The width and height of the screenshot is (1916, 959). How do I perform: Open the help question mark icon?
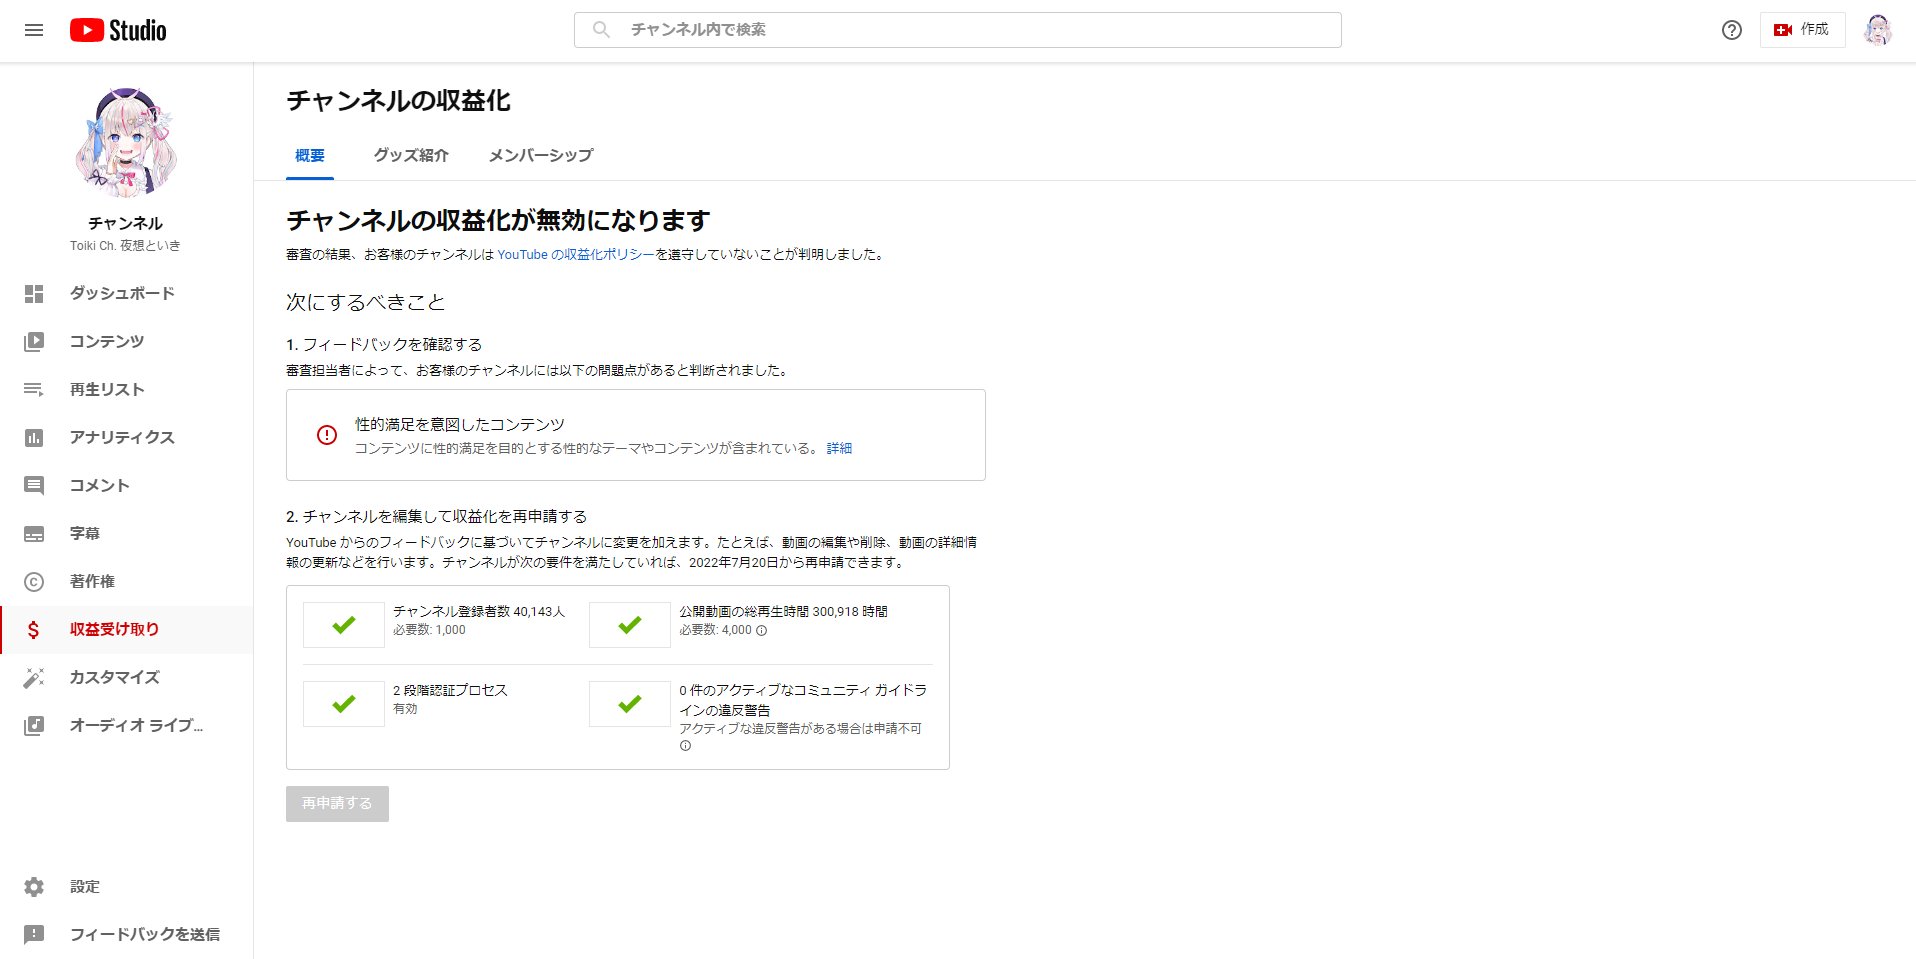pos(1731,30)
